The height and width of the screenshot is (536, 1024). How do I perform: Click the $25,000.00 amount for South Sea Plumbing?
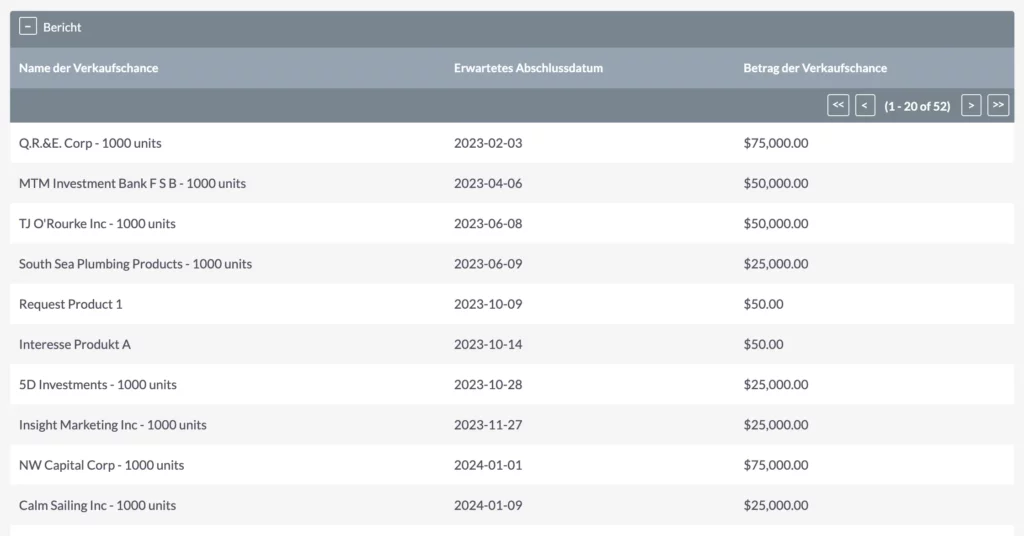[776, 264]
